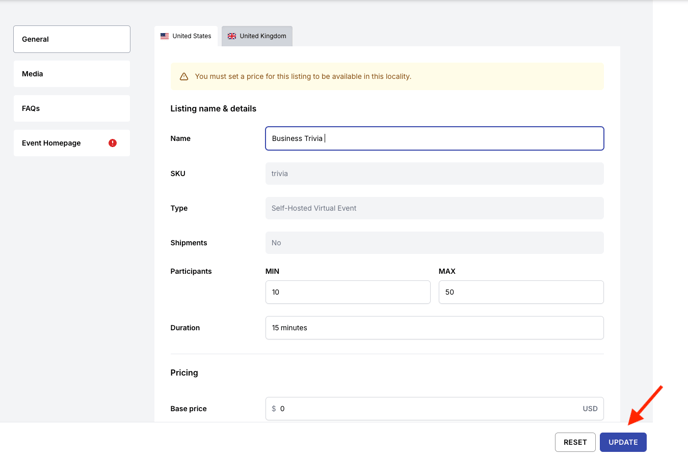Edit the MIN participants field
The width and height of the screenshot is (688, 458).
coord(348,292)
